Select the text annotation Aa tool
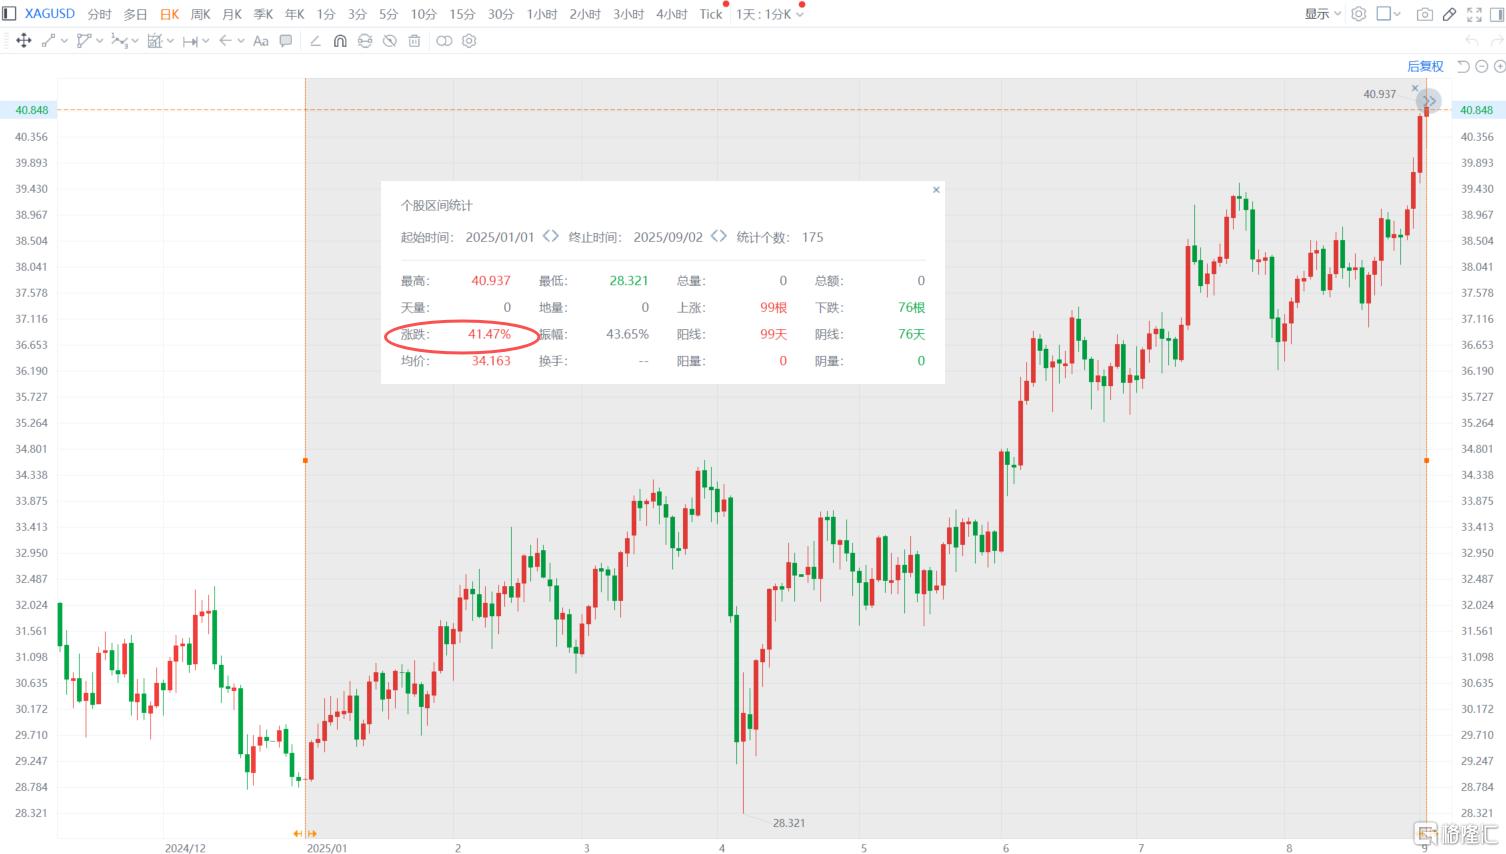Screen dimensions: 1506x854 pos(261,41)
